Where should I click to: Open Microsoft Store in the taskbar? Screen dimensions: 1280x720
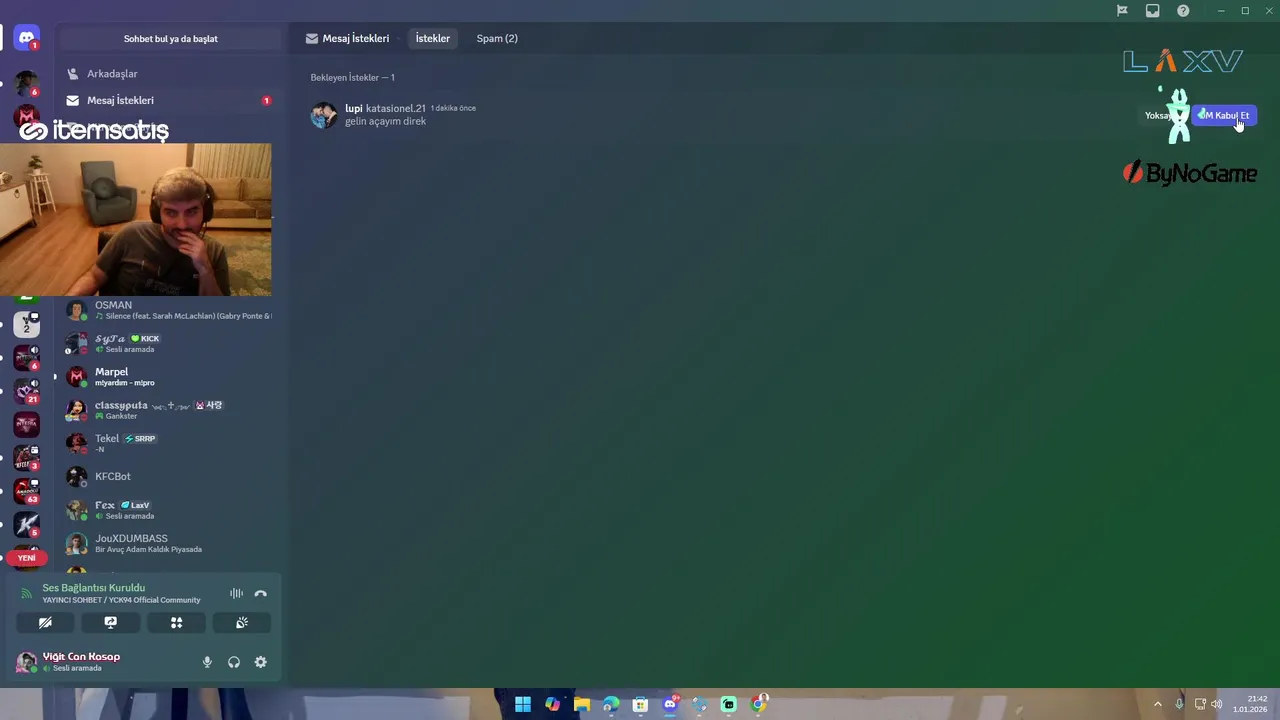coord(640,704)
